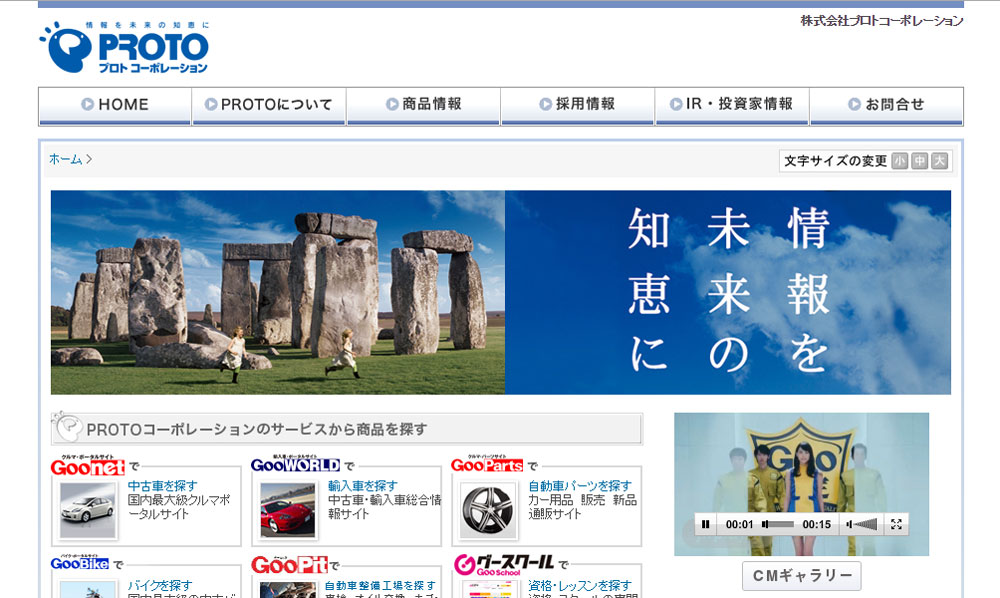
Task: Open the バイクを探す link
Action: pos(160,585)
